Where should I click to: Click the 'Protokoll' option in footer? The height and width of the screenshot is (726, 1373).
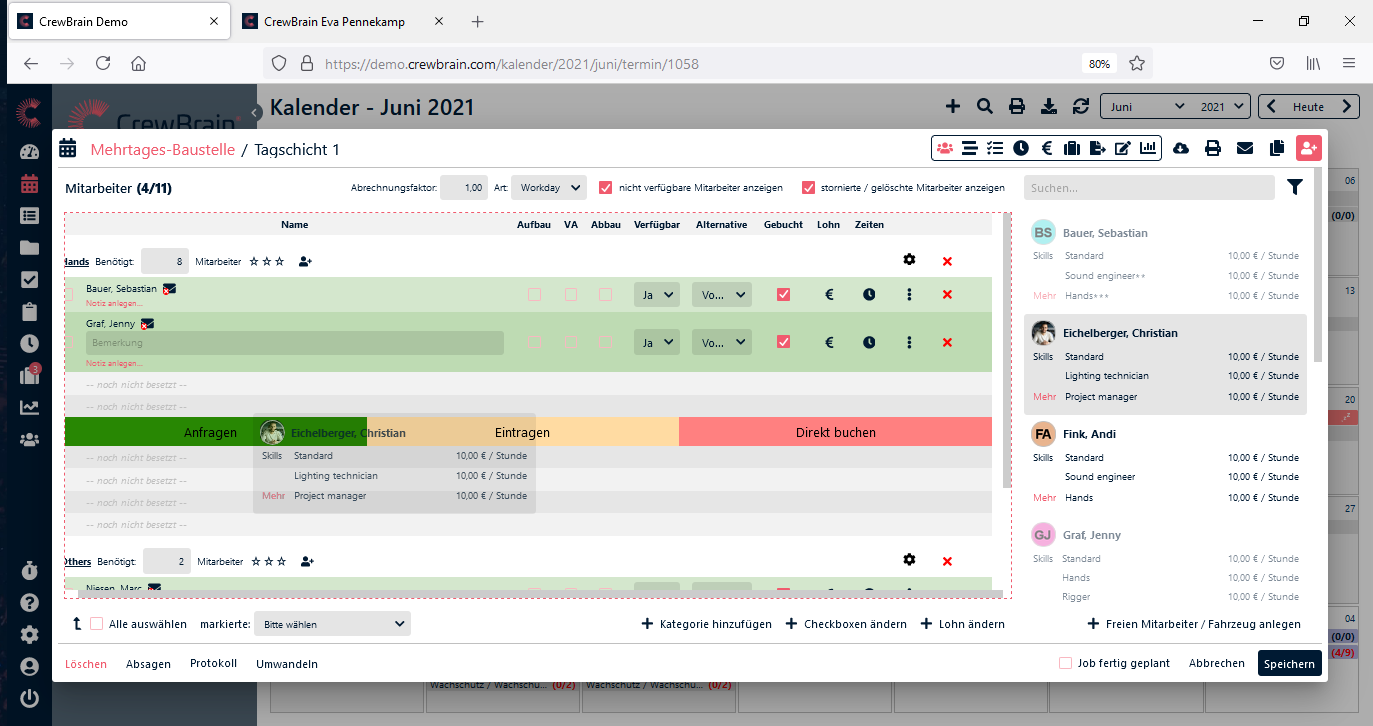[x=213, y=663]
